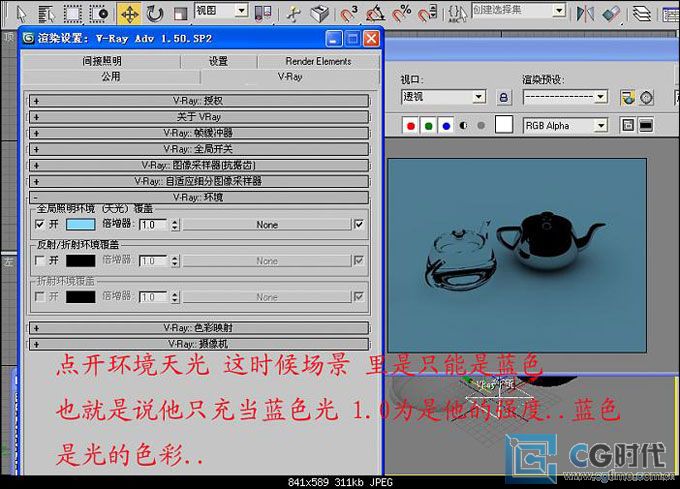
Task: Activate the Select and Rotate tool
Action: click(154, 13)
